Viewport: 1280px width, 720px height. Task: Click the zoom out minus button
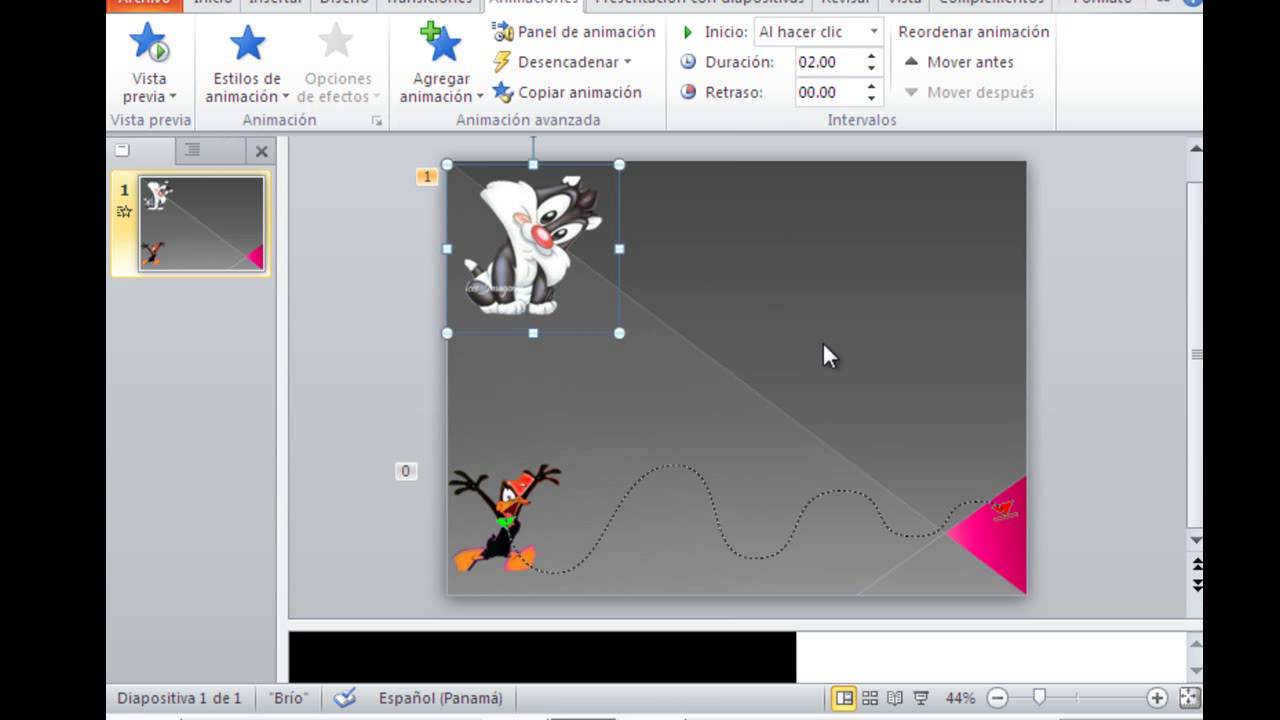coord(996,698)
